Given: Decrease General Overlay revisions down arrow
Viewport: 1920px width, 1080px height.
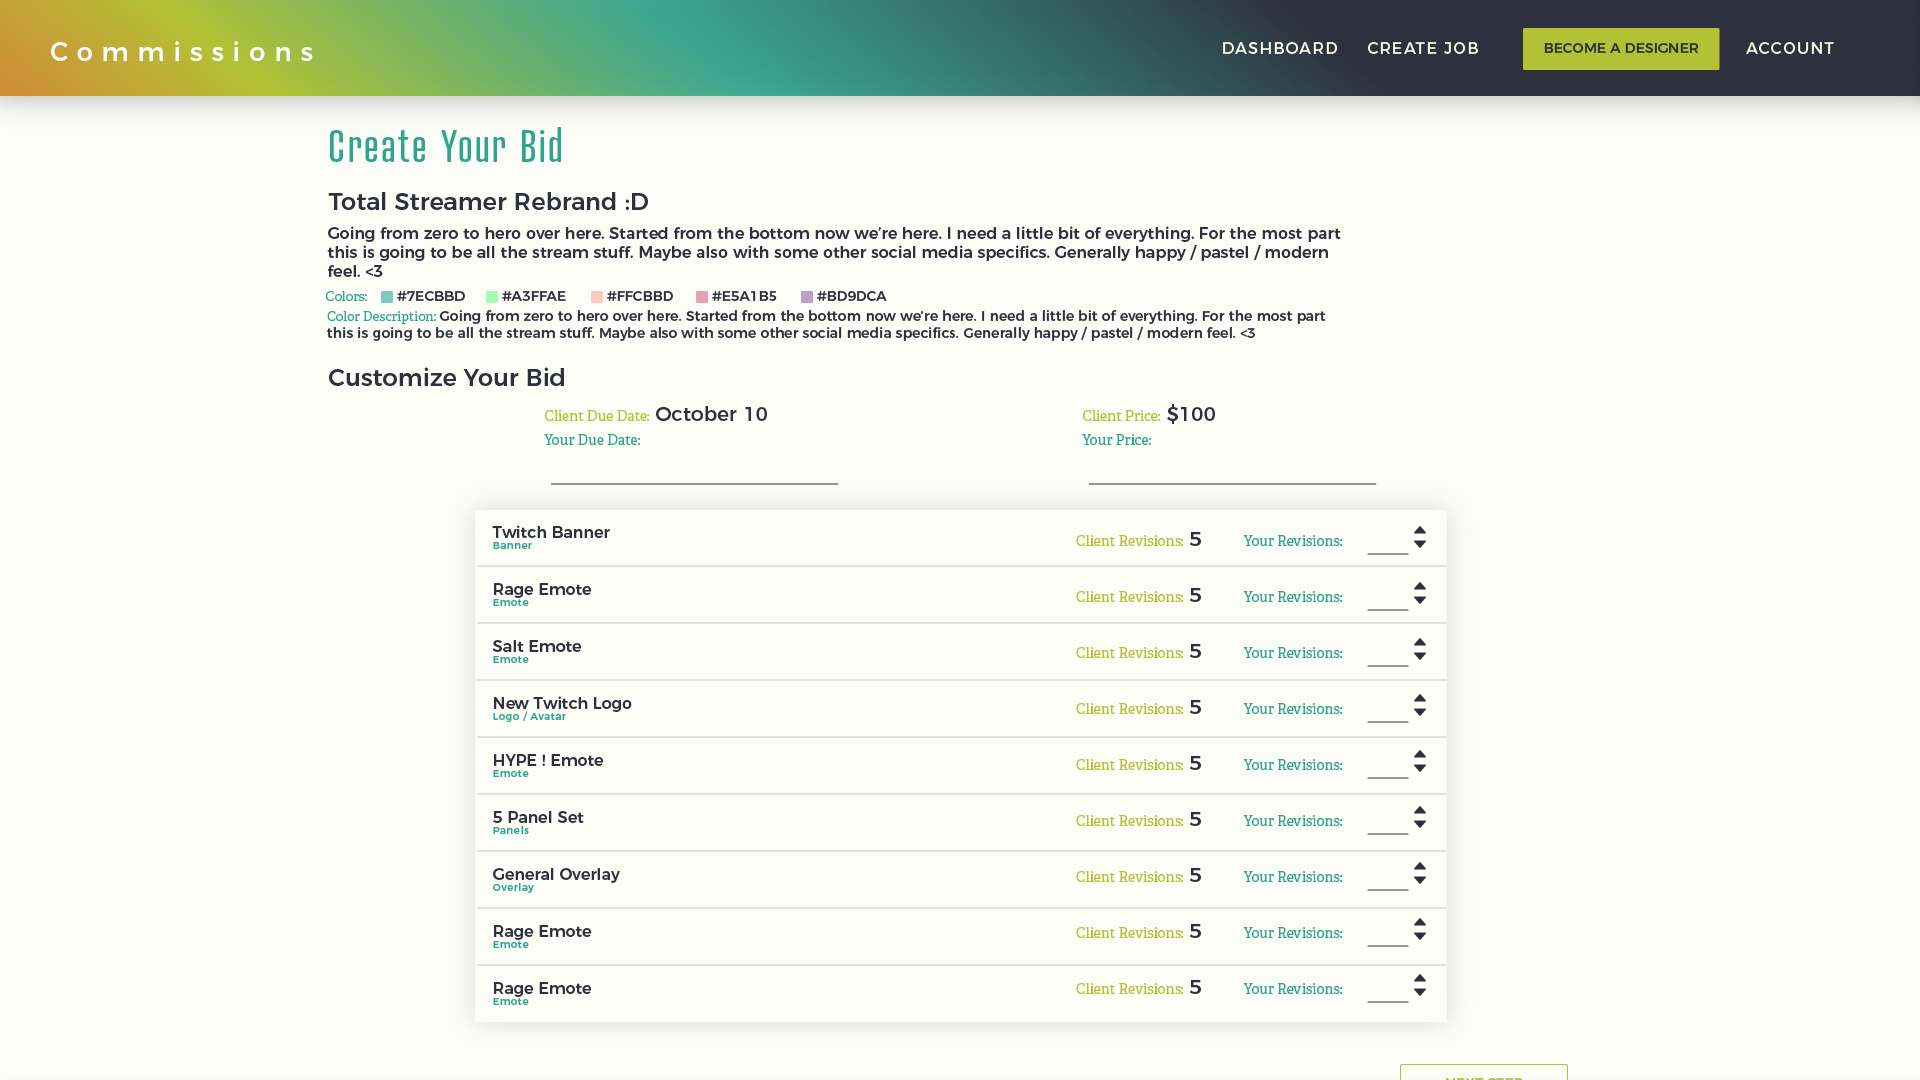Looking at the screenshot, I should (x=1419, y=881).
